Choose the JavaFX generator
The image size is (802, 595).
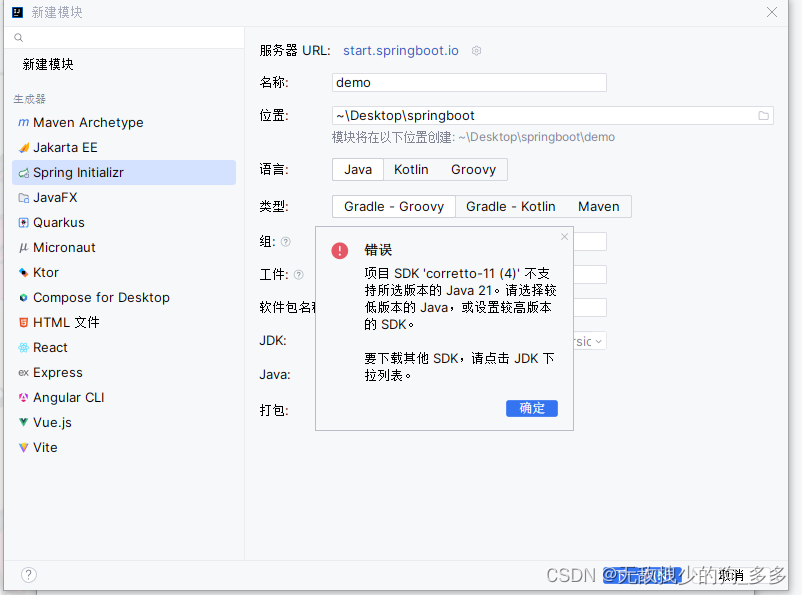[124, 197]
